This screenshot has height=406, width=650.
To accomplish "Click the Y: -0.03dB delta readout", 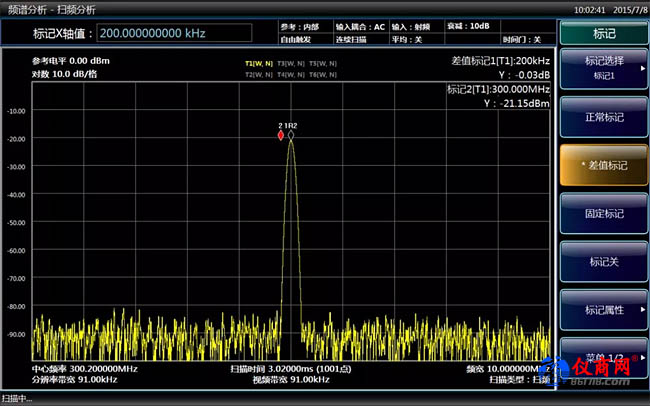I will [x=524, y=75].
